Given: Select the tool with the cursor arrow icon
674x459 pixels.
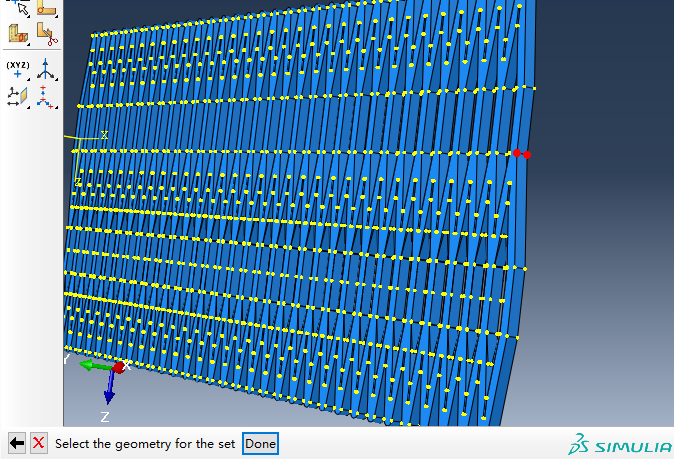Looking at the screenshot, I should (19, 8).
